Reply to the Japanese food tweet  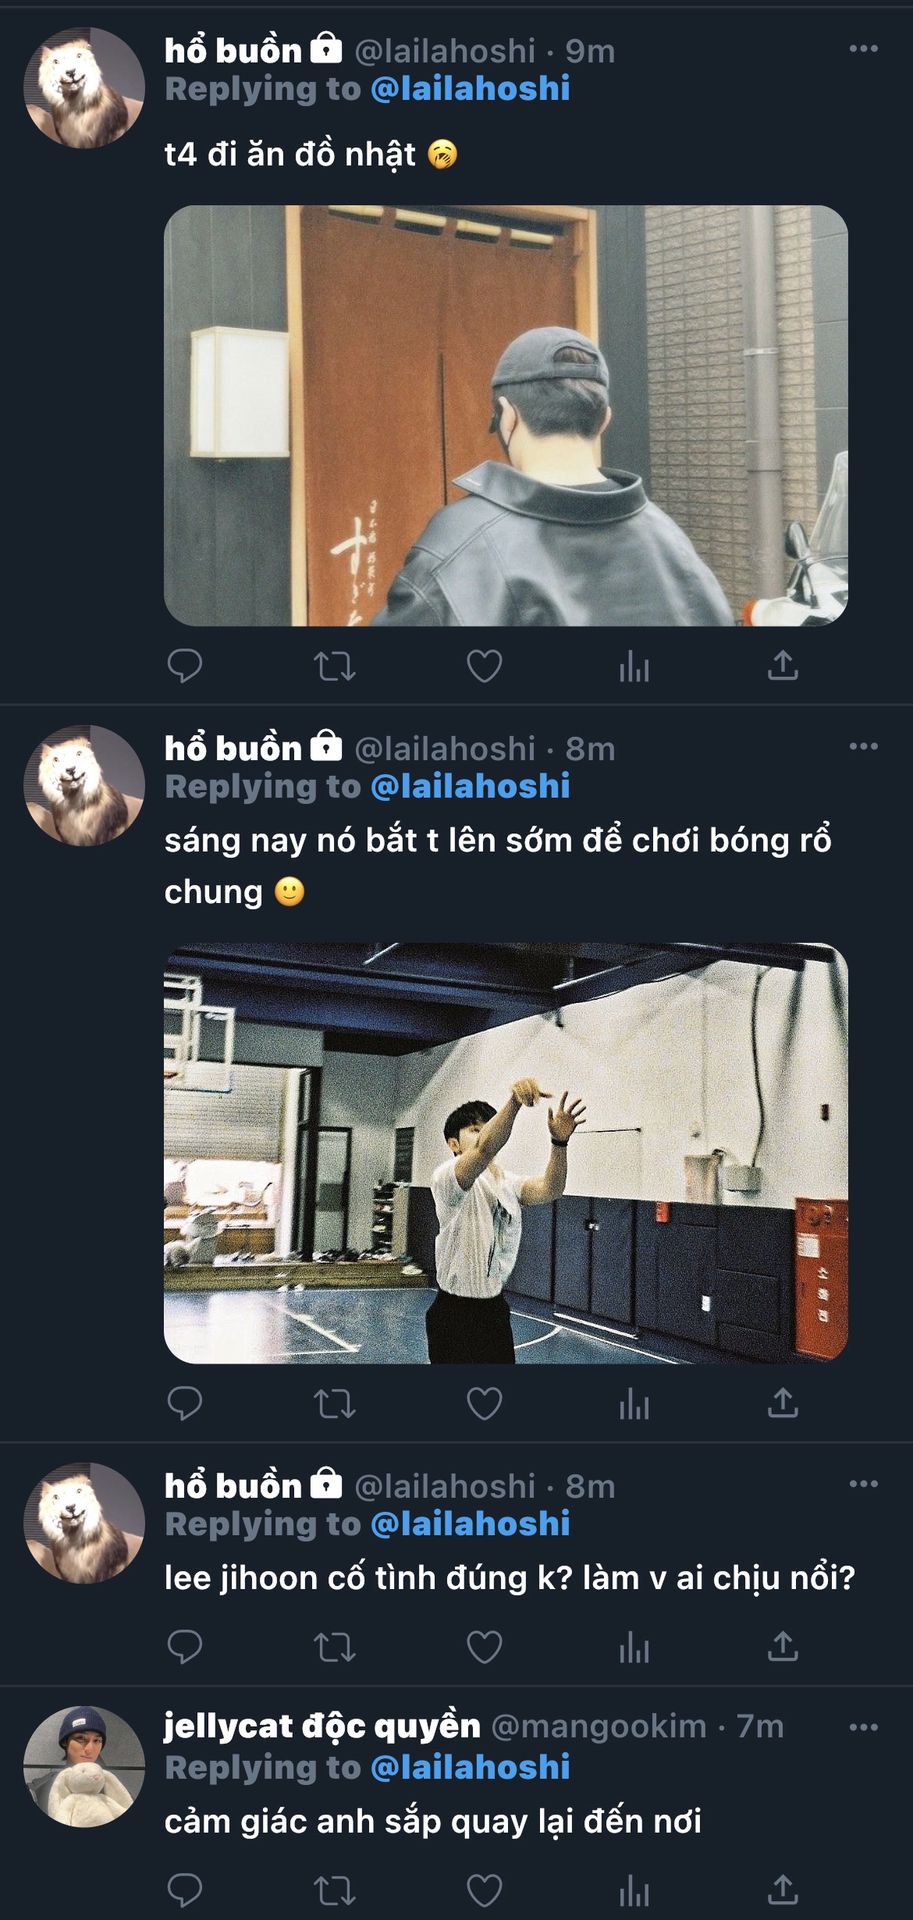click(x=185, y=666)
